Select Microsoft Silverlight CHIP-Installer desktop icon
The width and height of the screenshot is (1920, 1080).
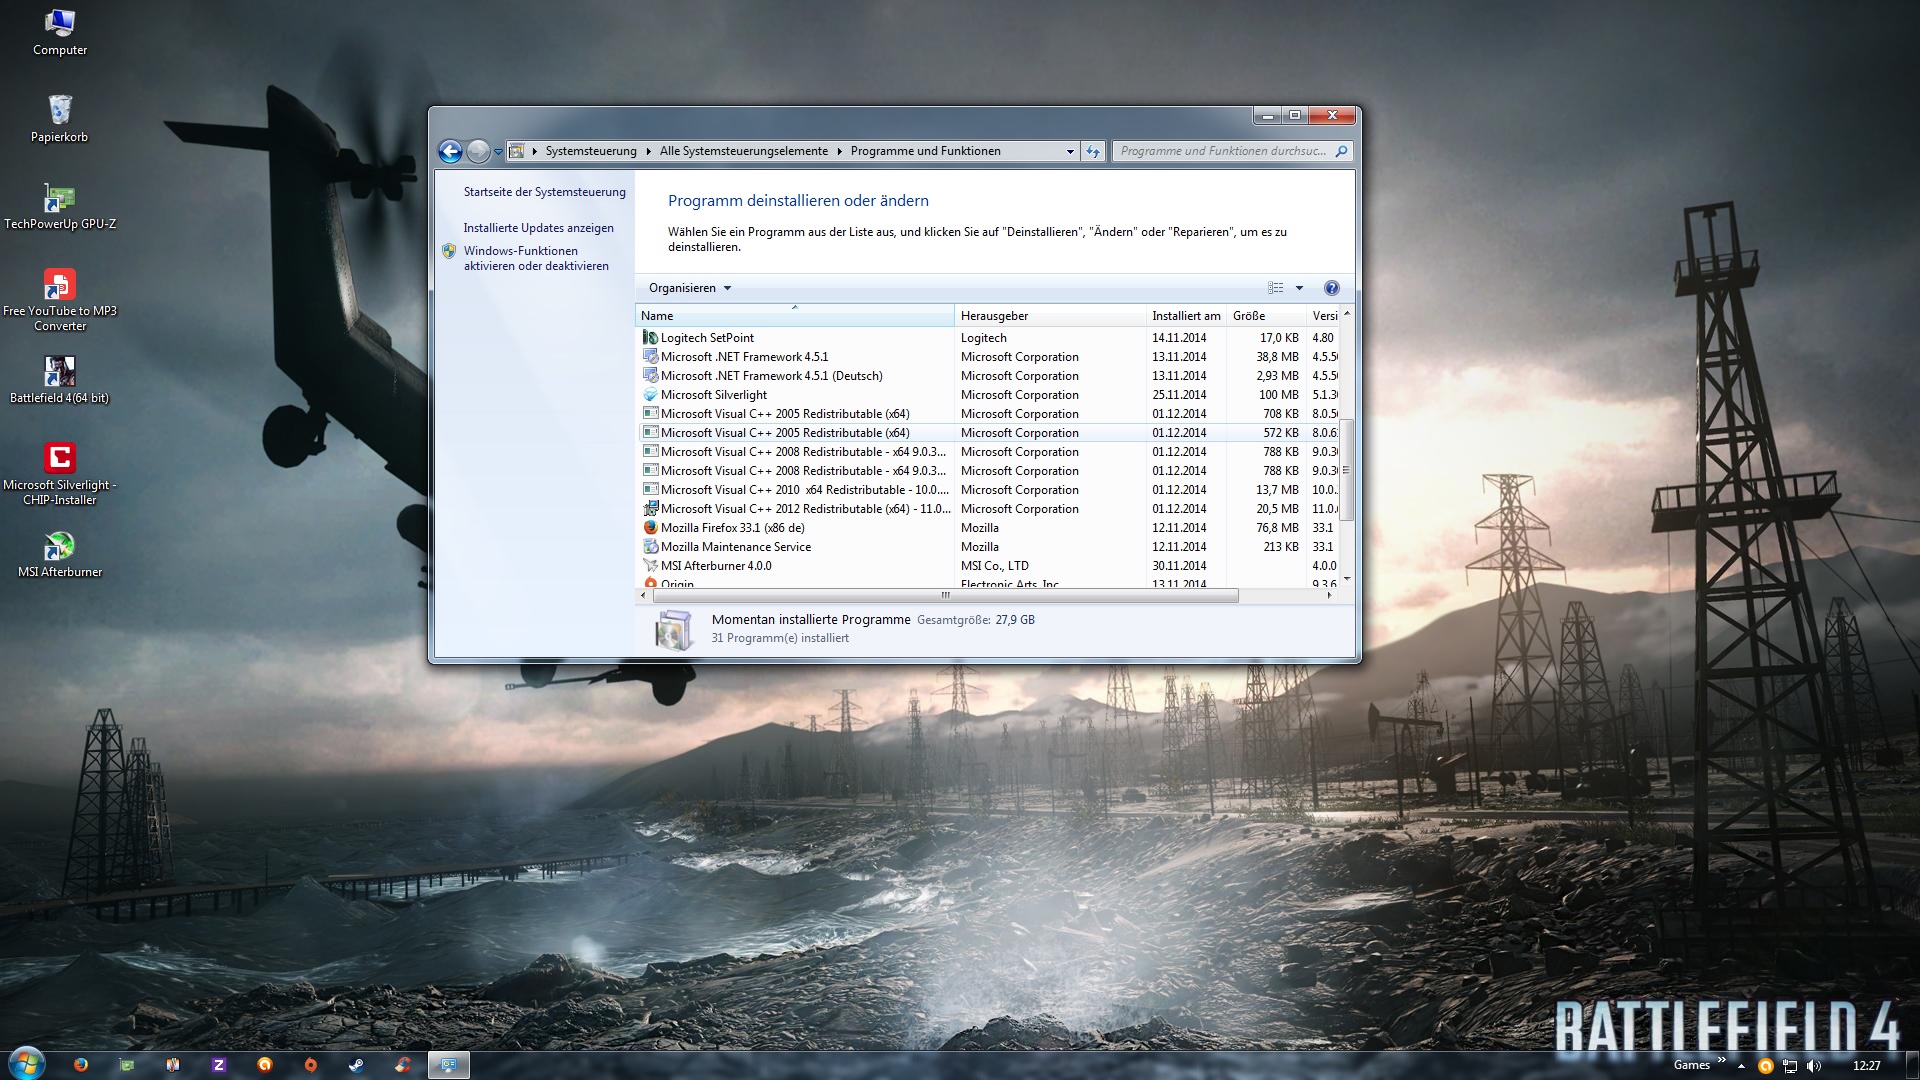click(x=60, y=474)
